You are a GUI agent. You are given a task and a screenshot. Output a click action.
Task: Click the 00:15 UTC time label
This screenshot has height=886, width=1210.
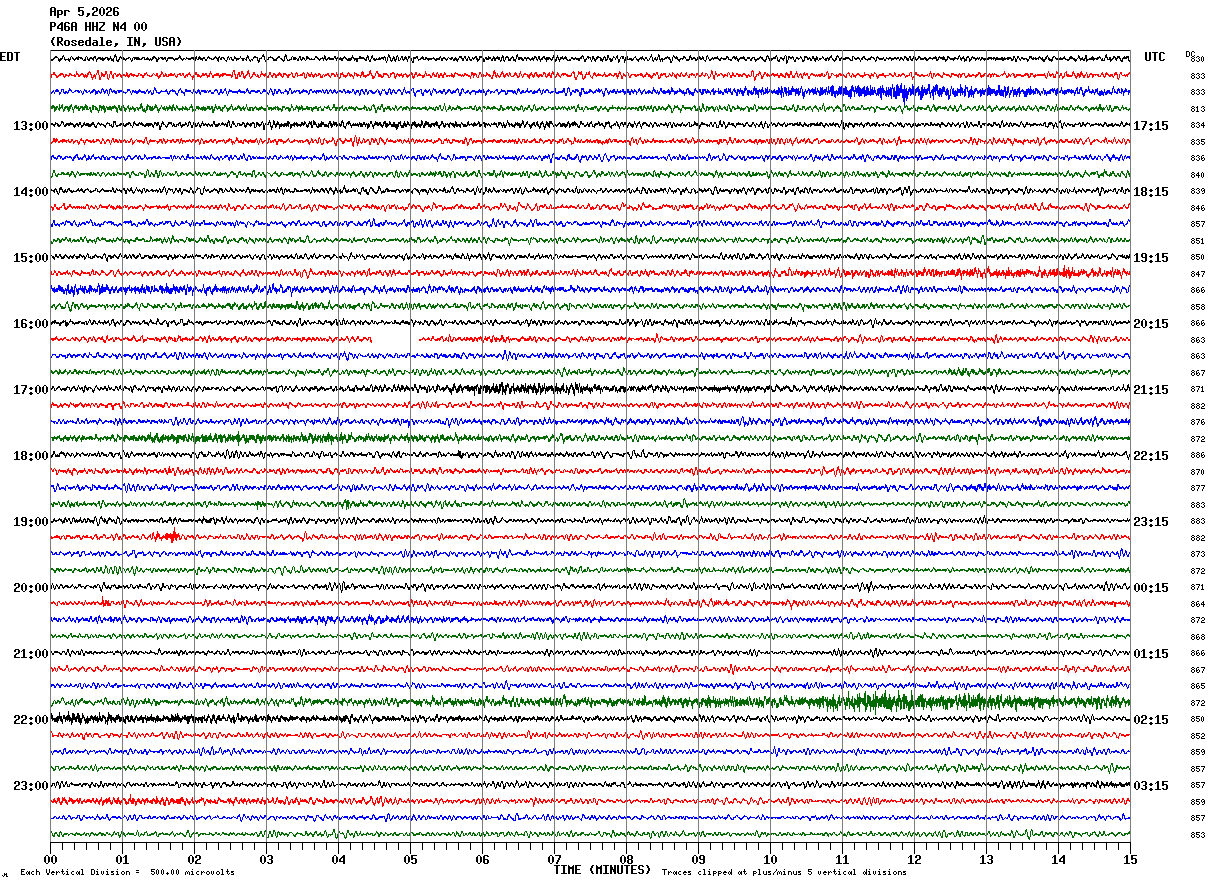click(1151, 587)
